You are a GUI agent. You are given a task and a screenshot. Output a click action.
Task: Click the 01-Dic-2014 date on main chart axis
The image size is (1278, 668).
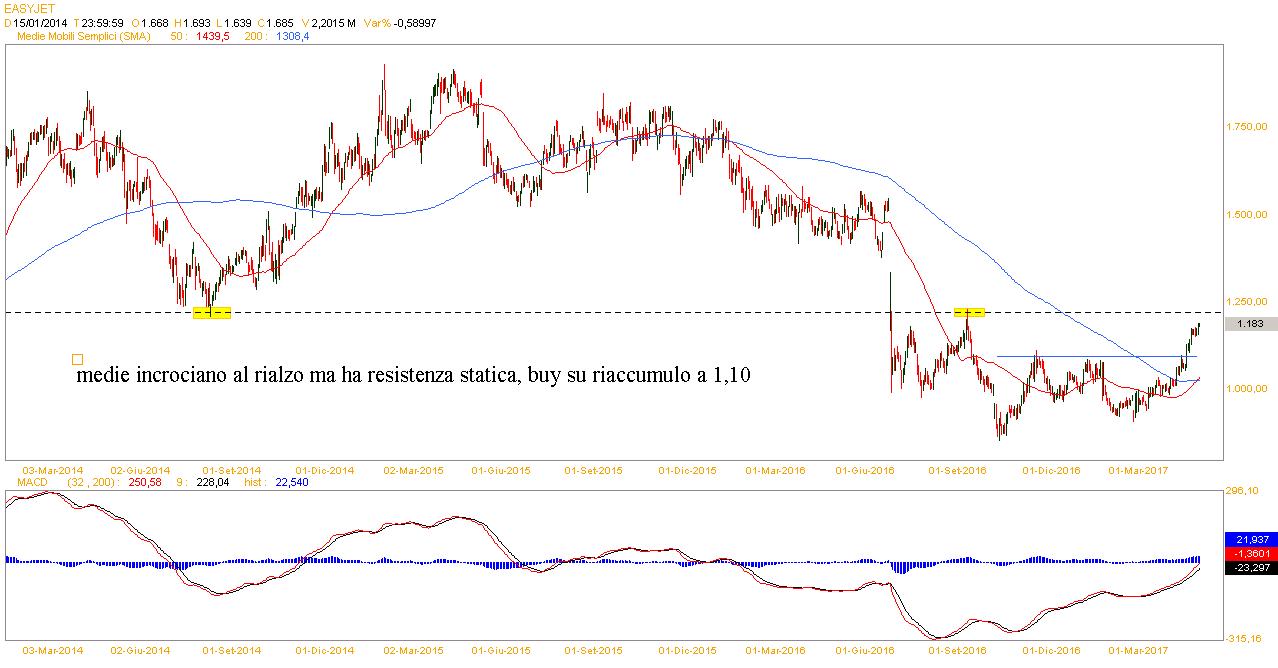click(325, 469)
